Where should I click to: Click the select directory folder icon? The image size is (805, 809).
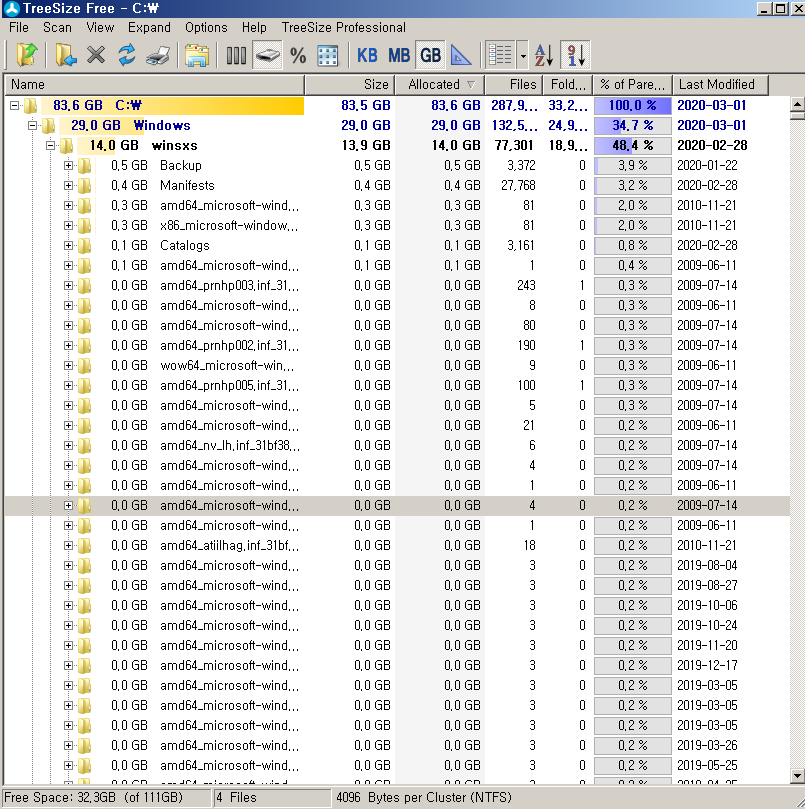66,55
